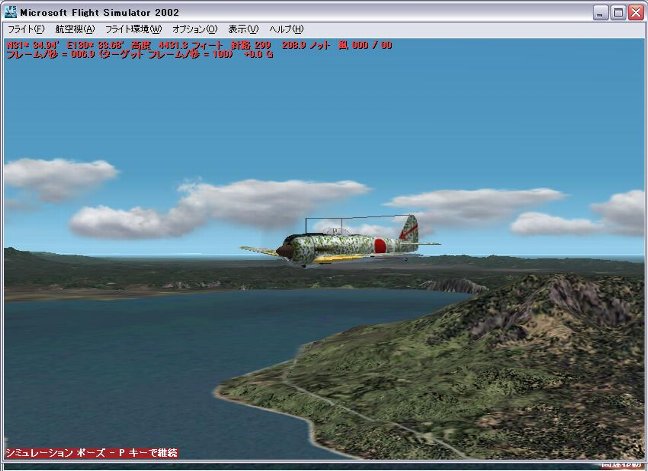Open the フライト (Flight) menu
Viewport: 648px width, 471px height.
(x=26, y=29)
